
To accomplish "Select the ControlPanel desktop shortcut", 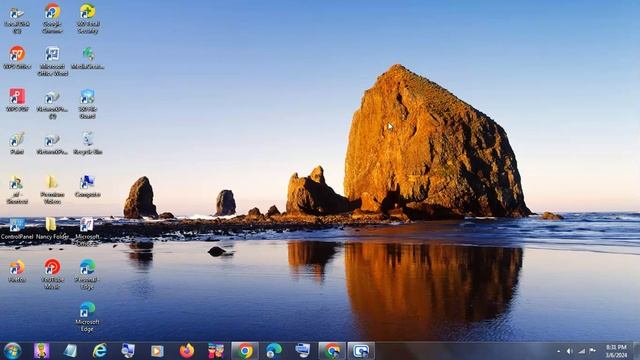I will point(17,229).
